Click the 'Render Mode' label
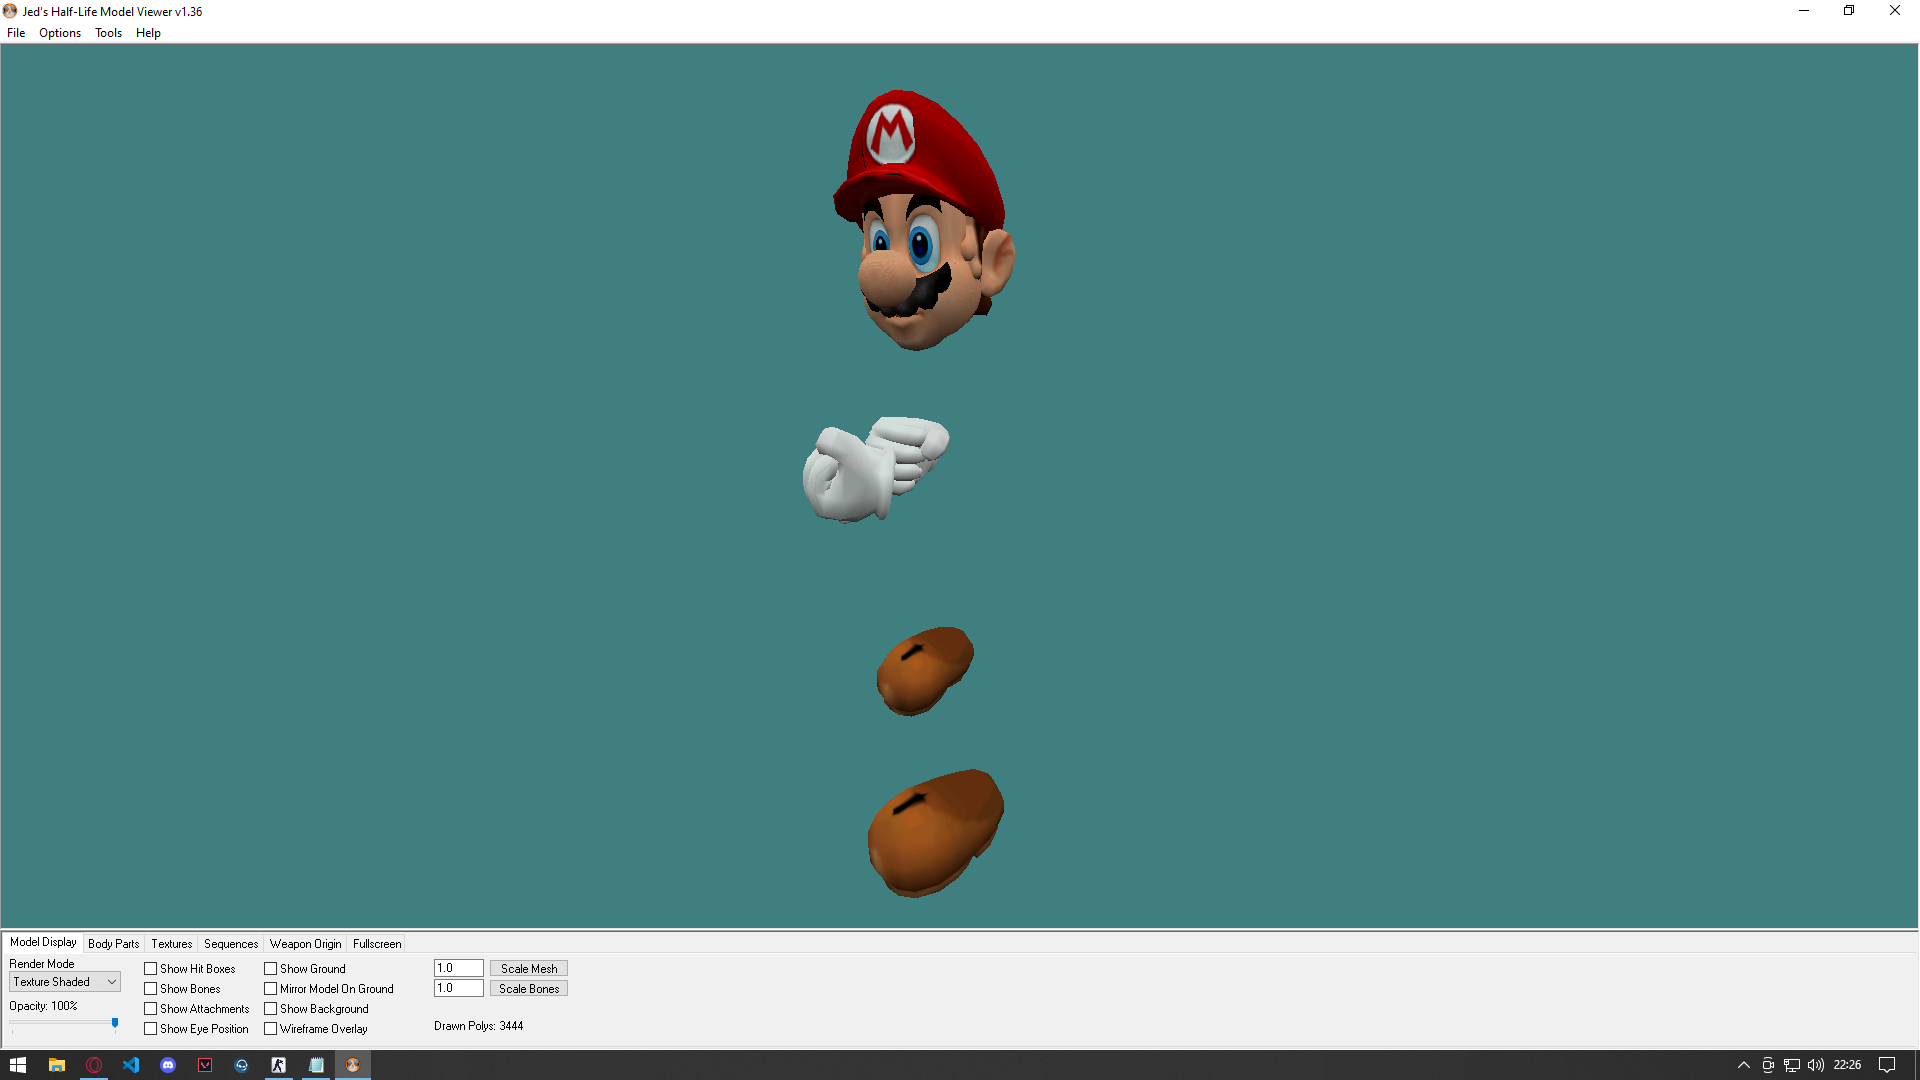The image size is (1920, 1080). click(x=42, y=964)
